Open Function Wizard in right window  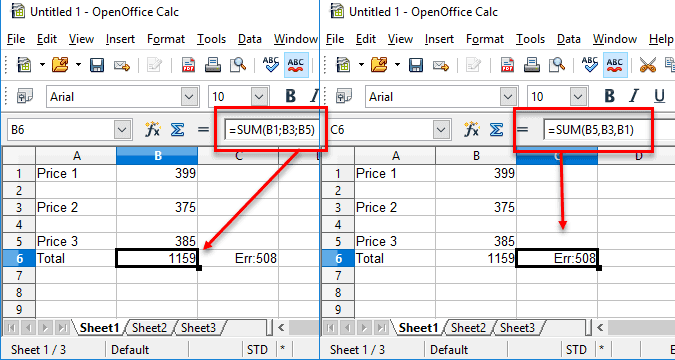[x=471, y=130]
